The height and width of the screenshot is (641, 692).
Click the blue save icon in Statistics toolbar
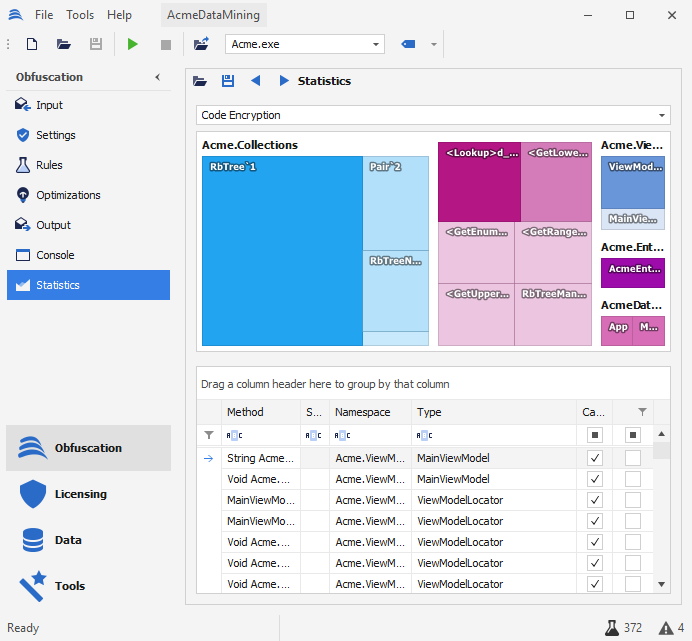click(228, 81)
